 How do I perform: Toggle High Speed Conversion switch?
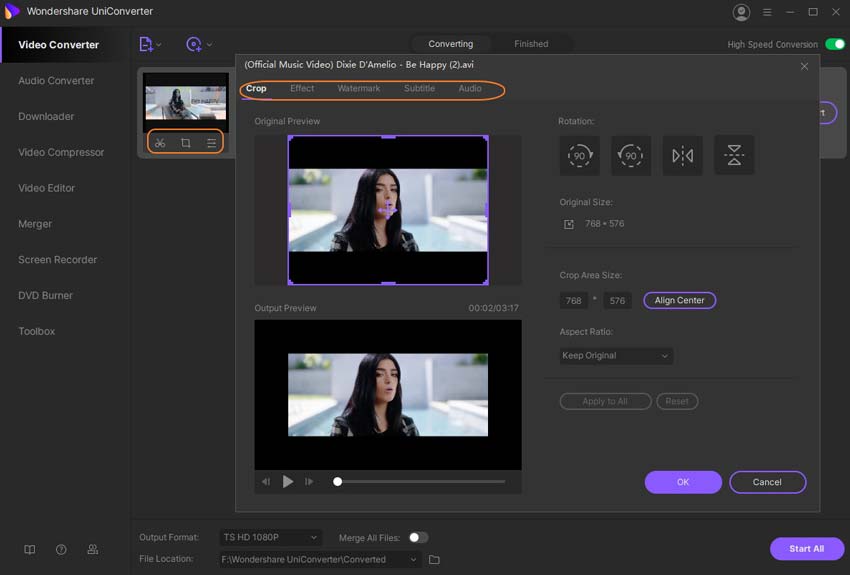tap(835, 44)
